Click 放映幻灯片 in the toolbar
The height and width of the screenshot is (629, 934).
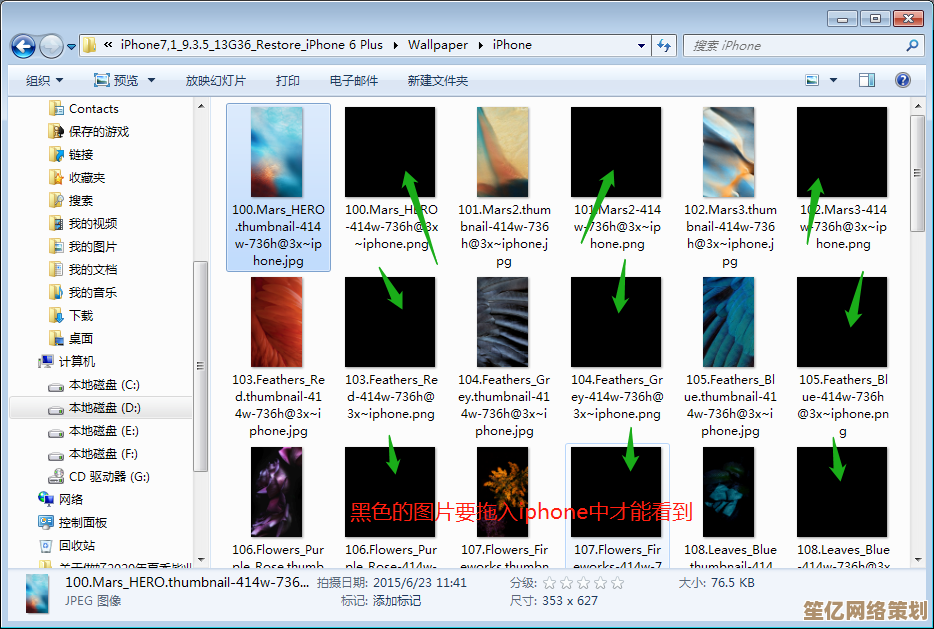[215, 80]
